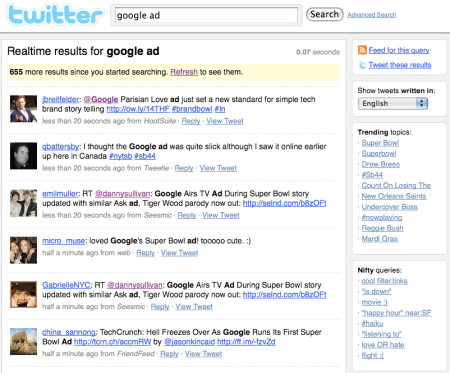This screenshot has height=373, width=450.
Task: Click @dannysullivan in GabrielleNYC's tweet
Action: 135,285
